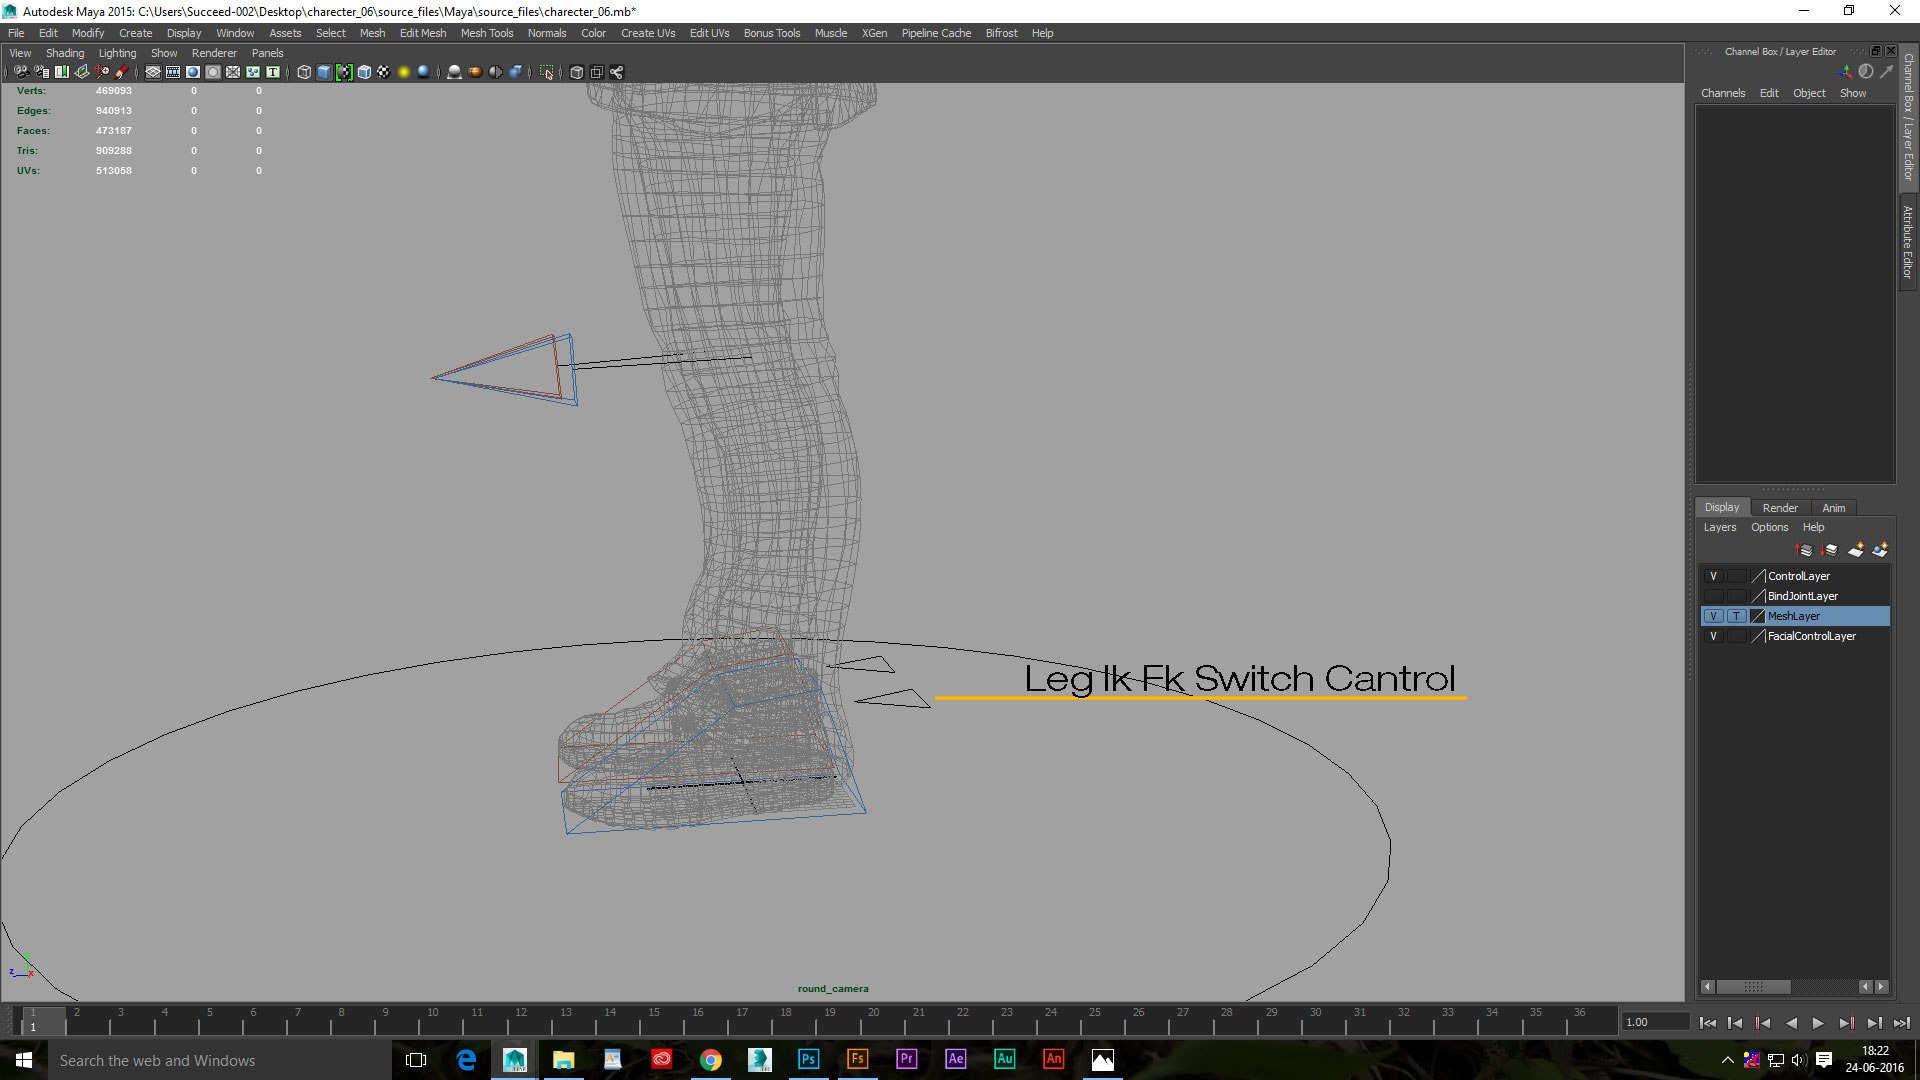Switch to the Render layer tab

[1780, 508]
